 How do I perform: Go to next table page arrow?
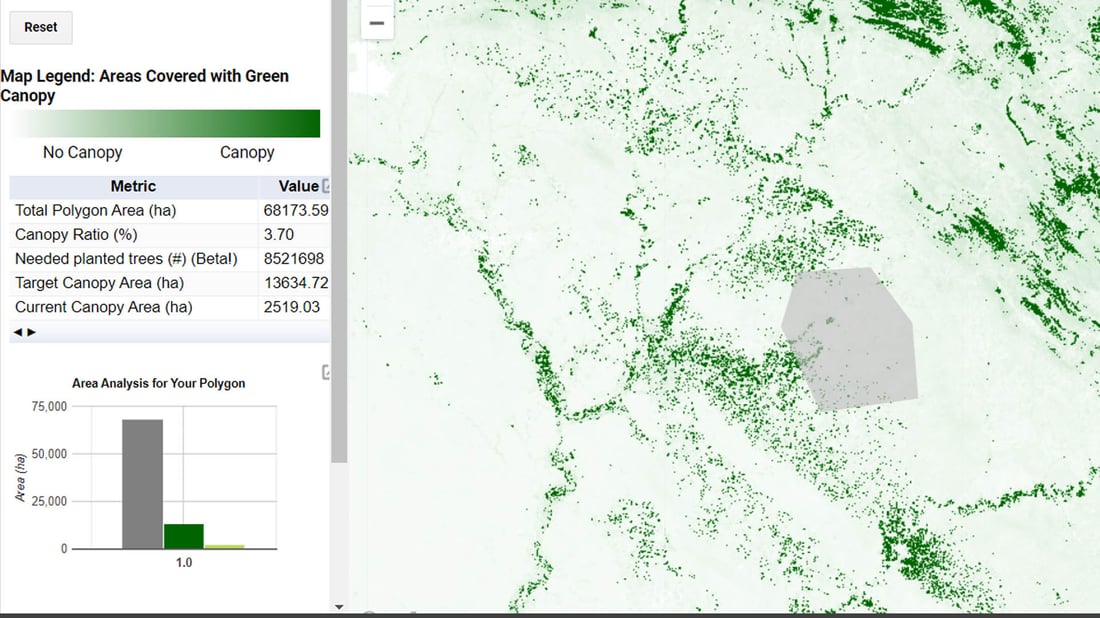[31, 332]
